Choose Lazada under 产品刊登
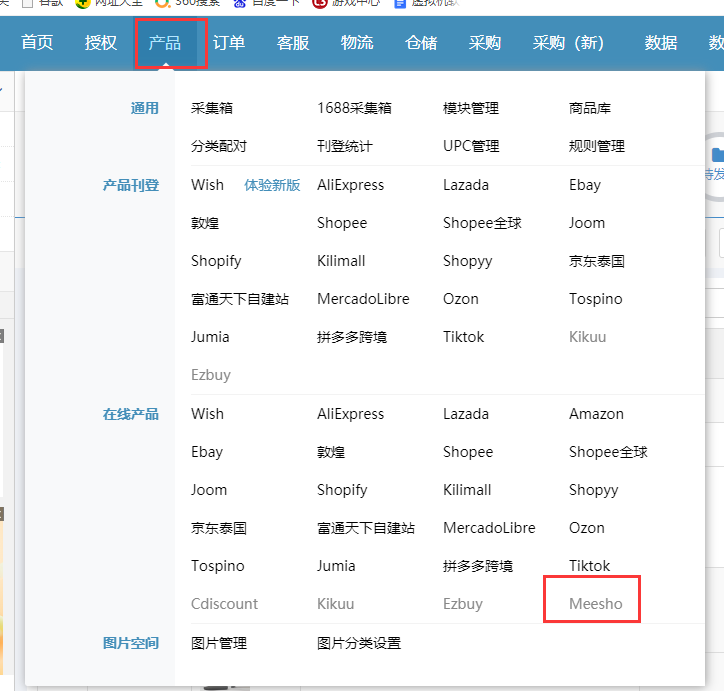Image resolution: width=724 pixels, height=691 pixels. click(466, 185)
